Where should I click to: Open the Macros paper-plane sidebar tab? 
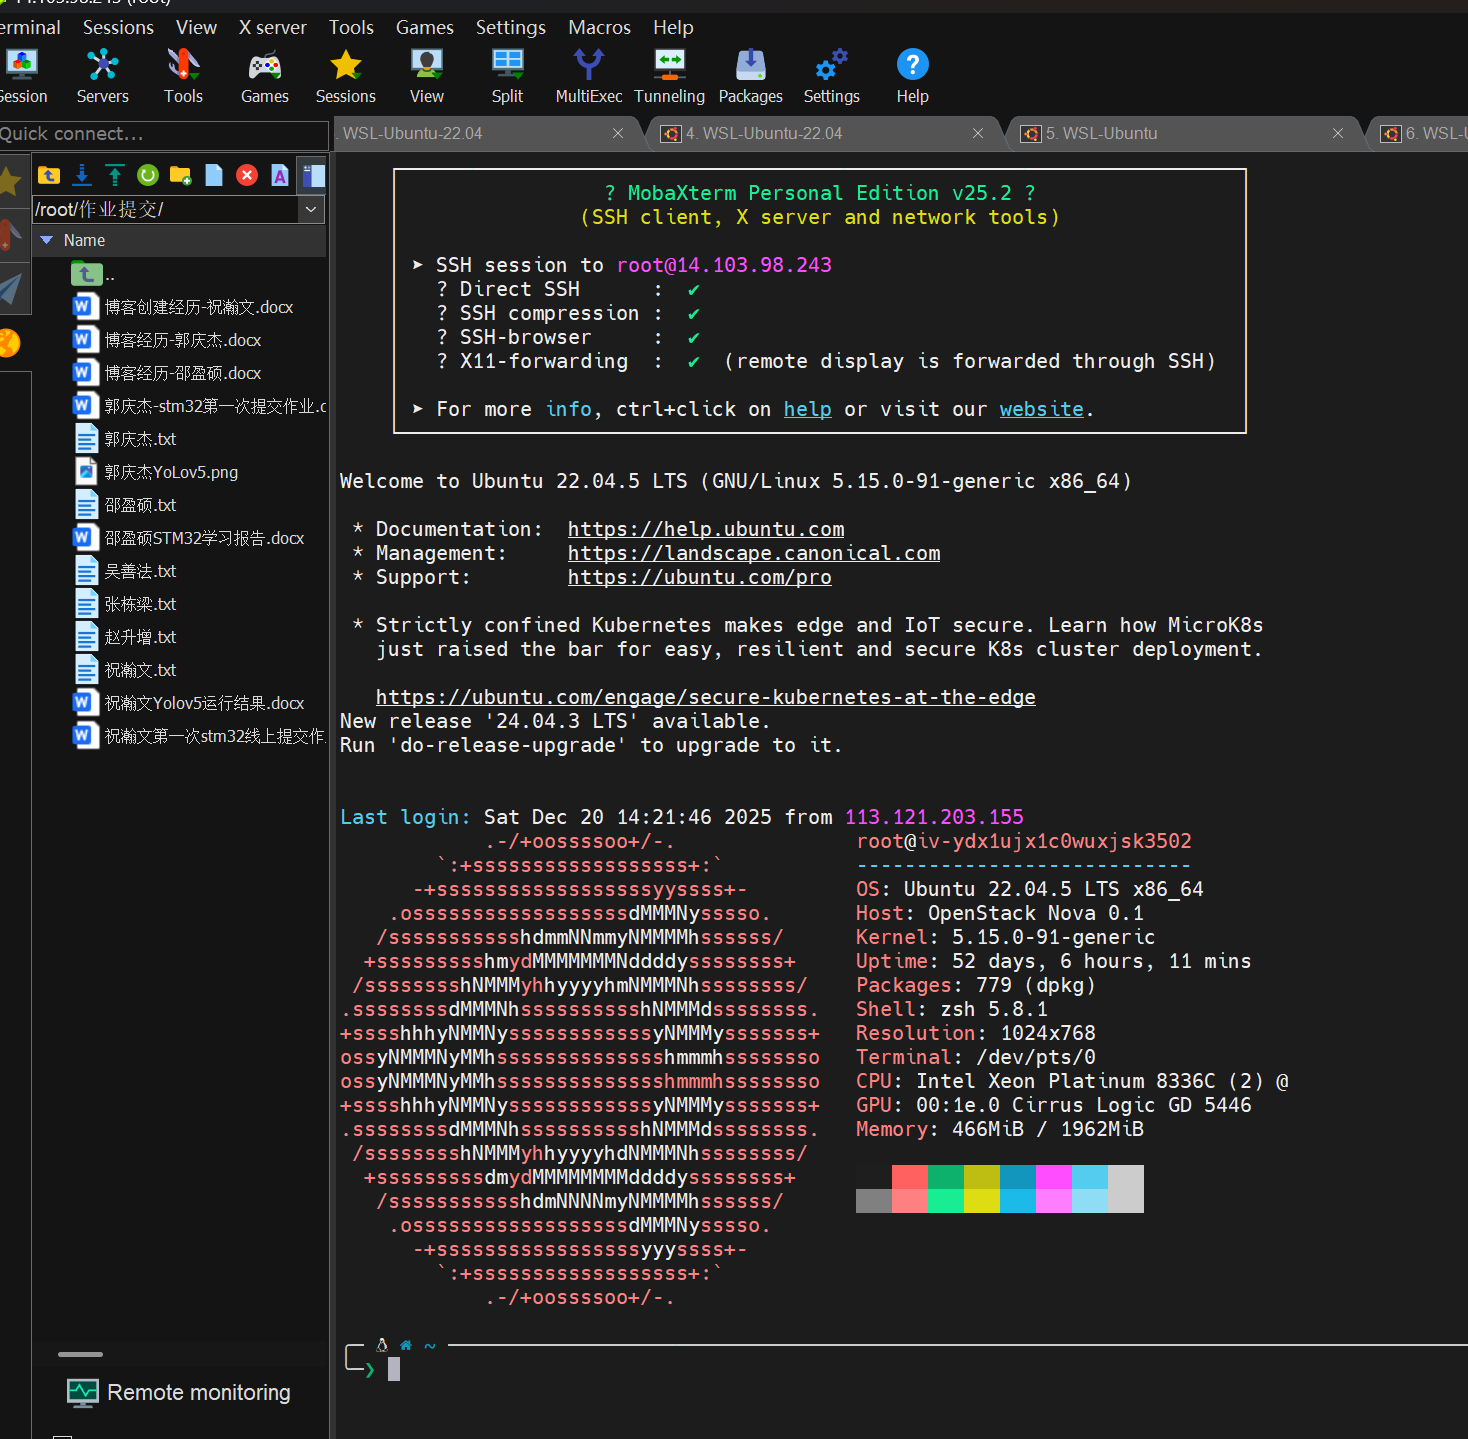pos(11,289)
